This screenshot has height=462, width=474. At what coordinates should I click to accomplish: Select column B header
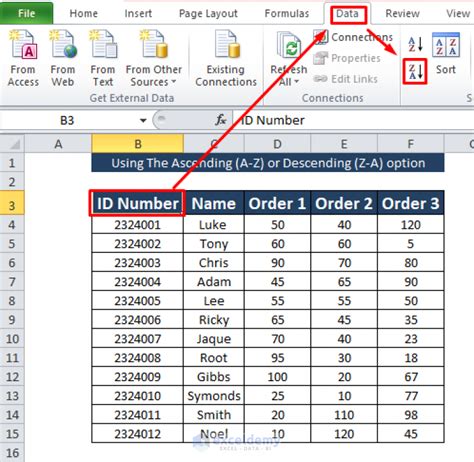point(138,144)
